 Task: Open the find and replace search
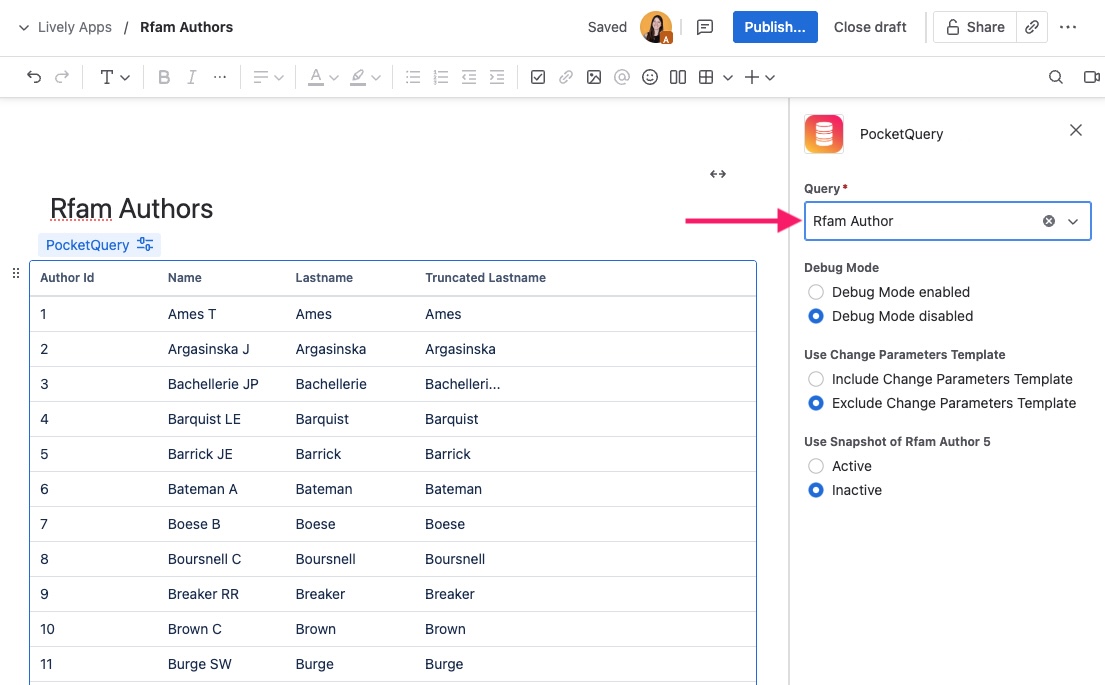pos(1056,78)
